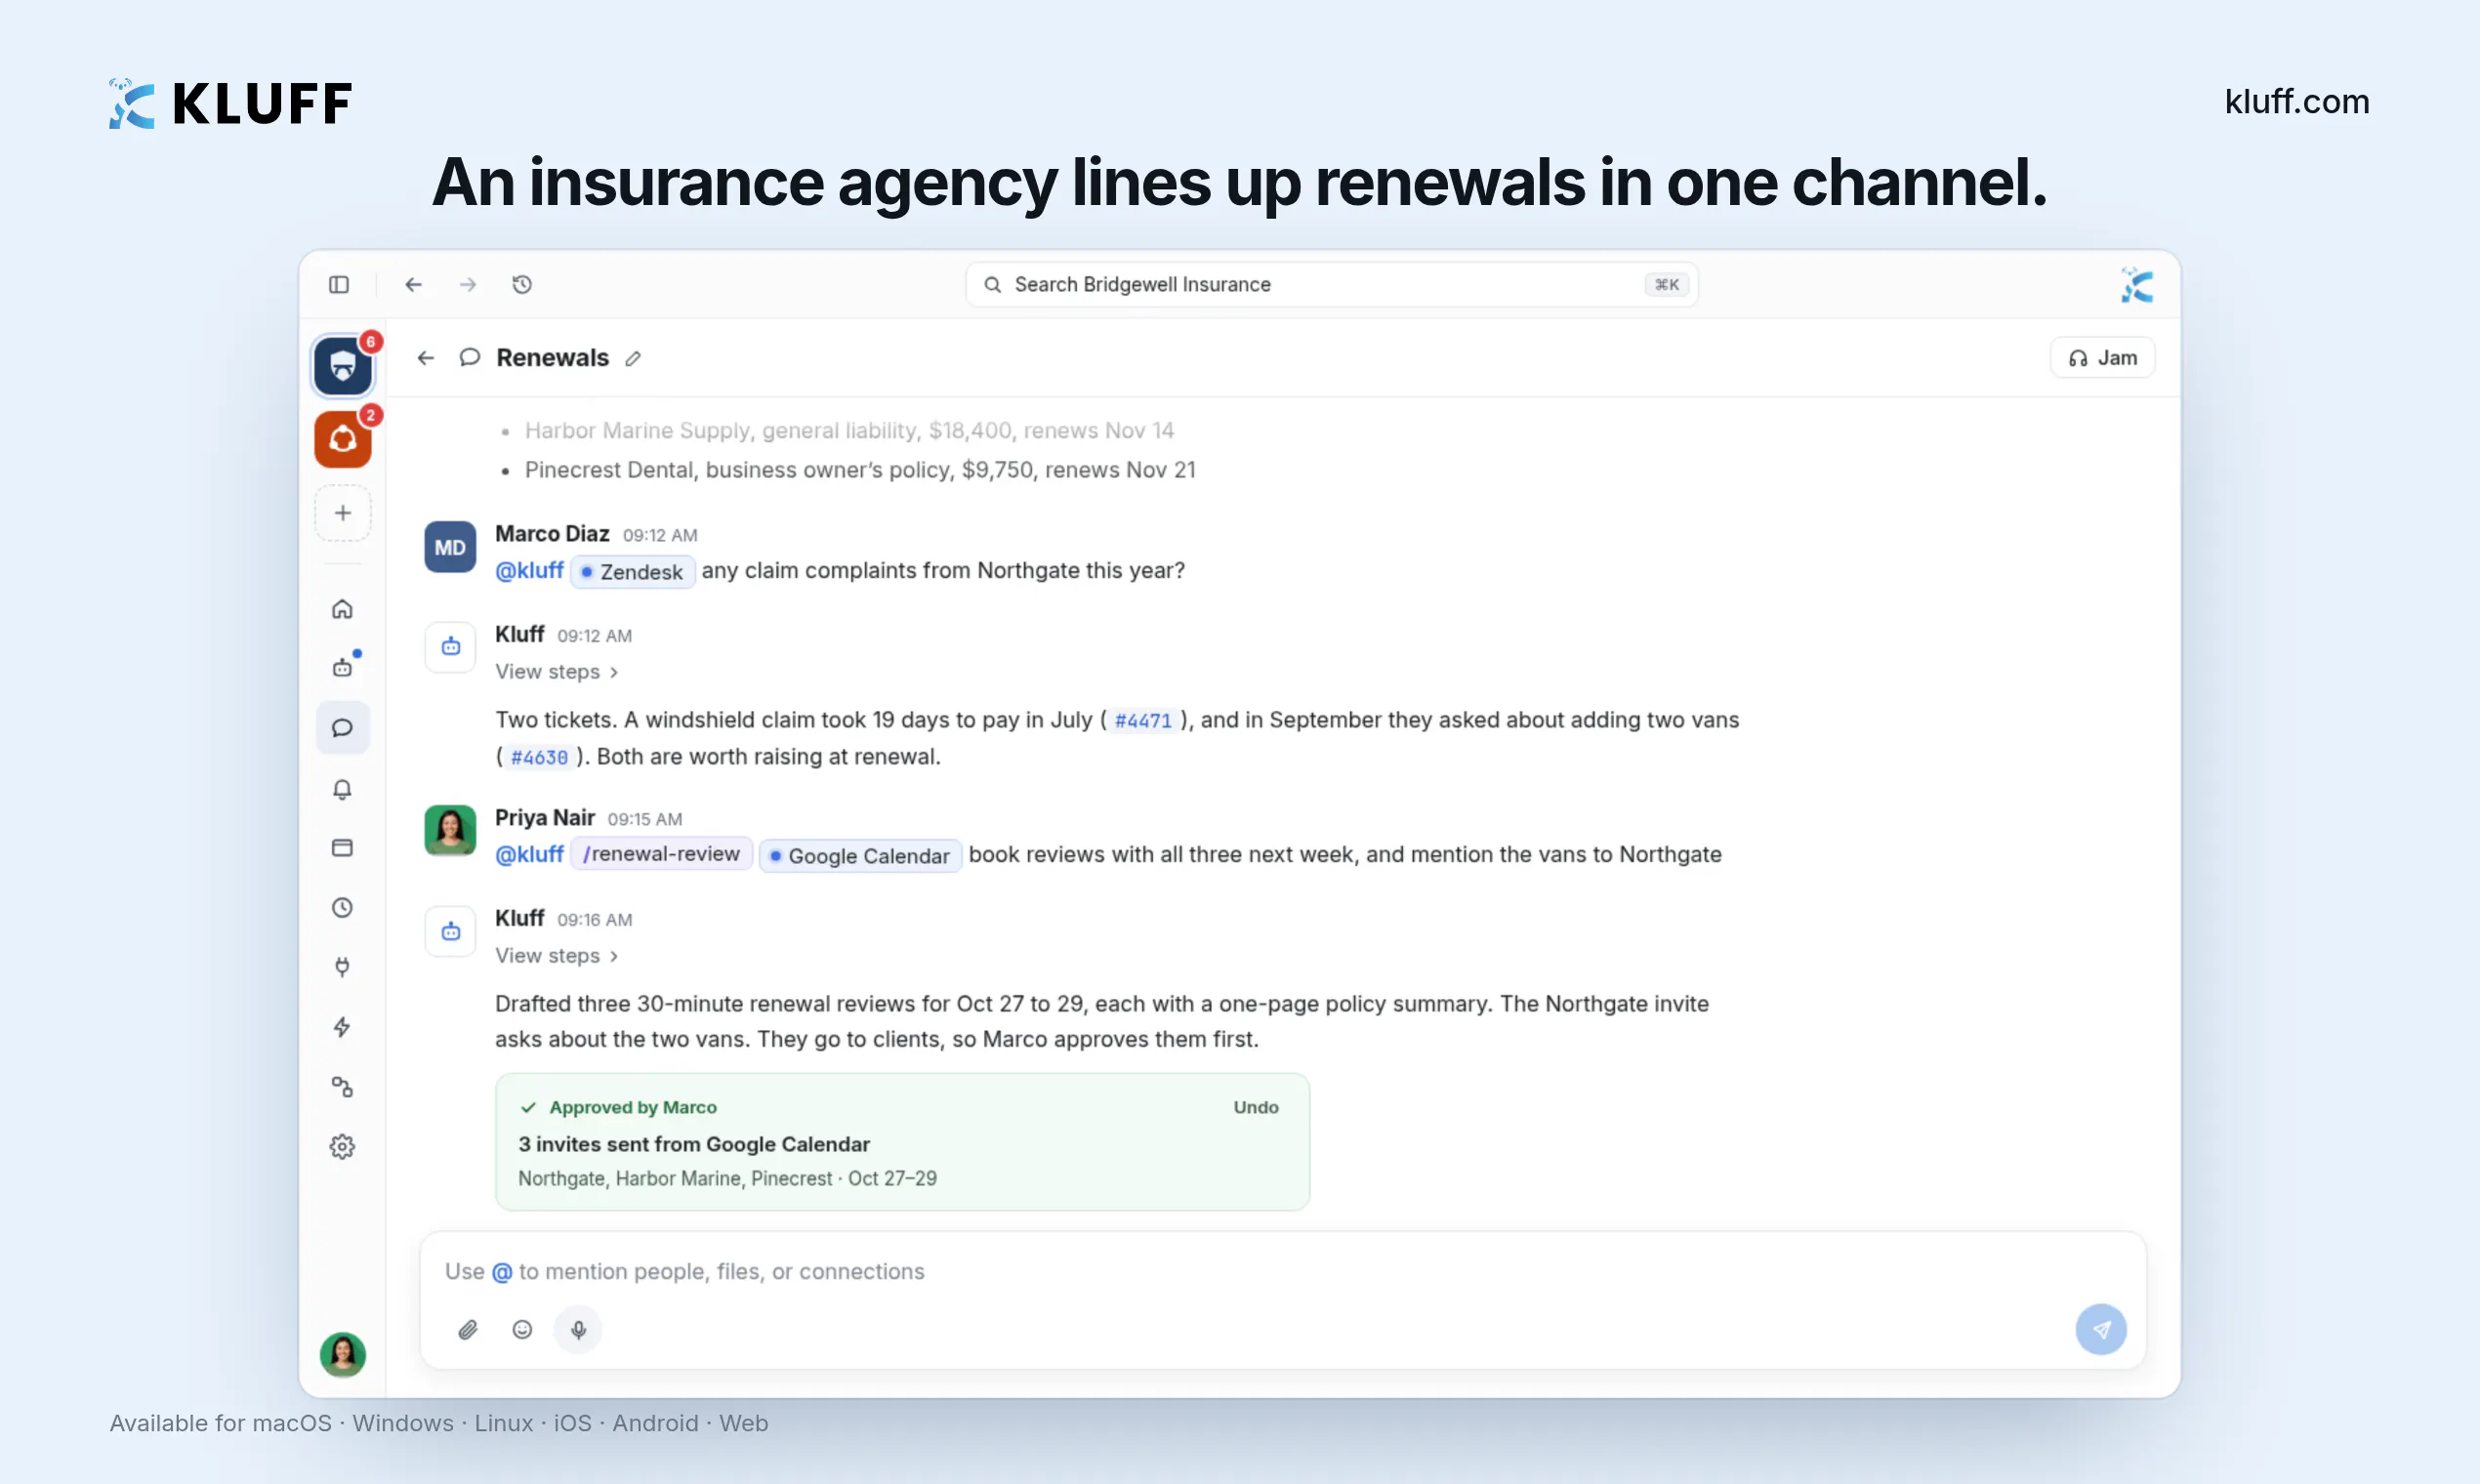Screen dimensions: 2480x1484
Task: Click Priya Nair's avatar photo
Action: [450, 831]
